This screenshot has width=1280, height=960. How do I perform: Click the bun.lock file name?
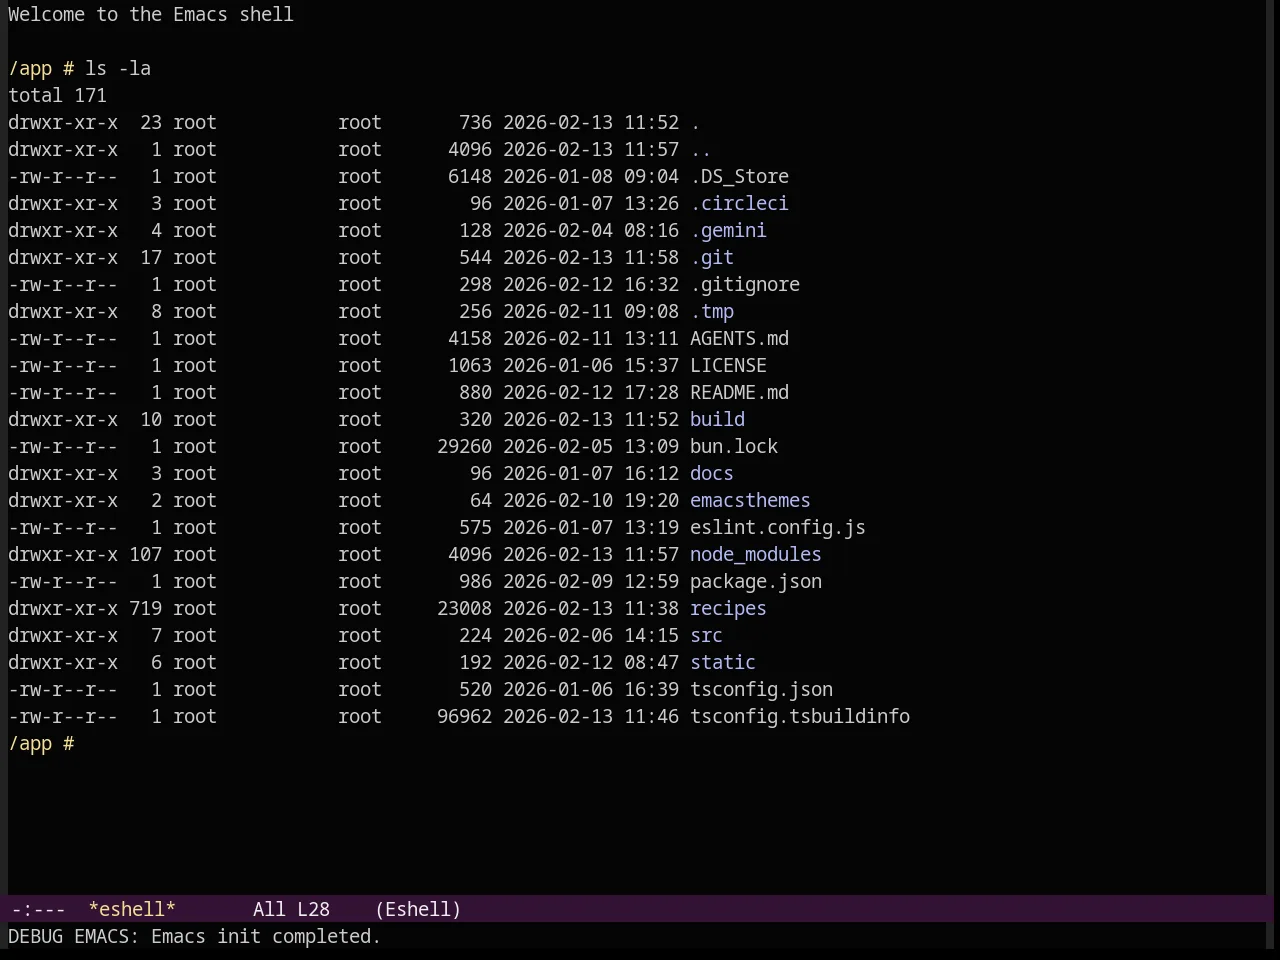[734, 447]
